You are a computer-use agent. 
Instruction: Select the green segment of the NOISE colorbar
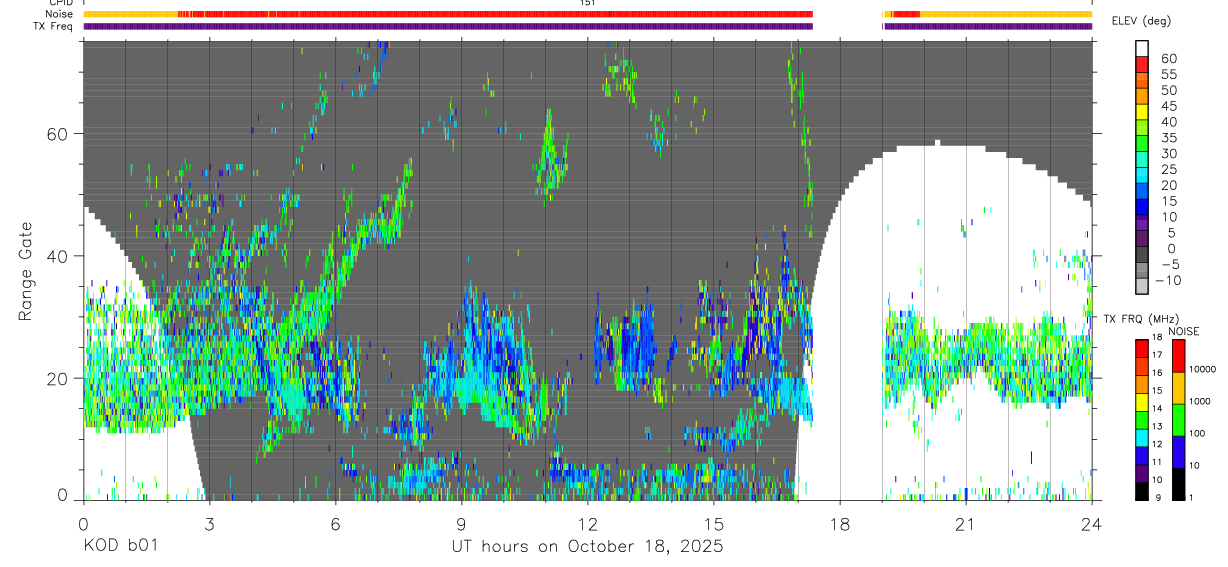click(1179, 419)
